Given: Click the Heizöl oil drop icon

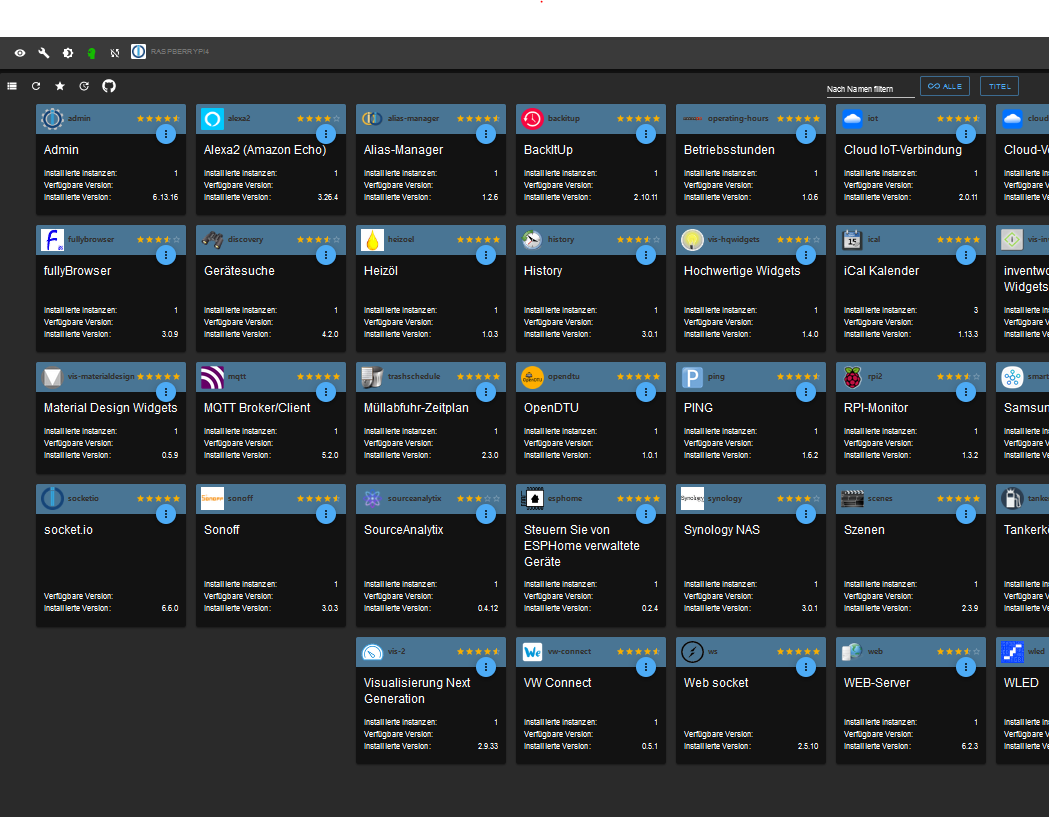Looking at the screenshot, I should coord(373,240).
